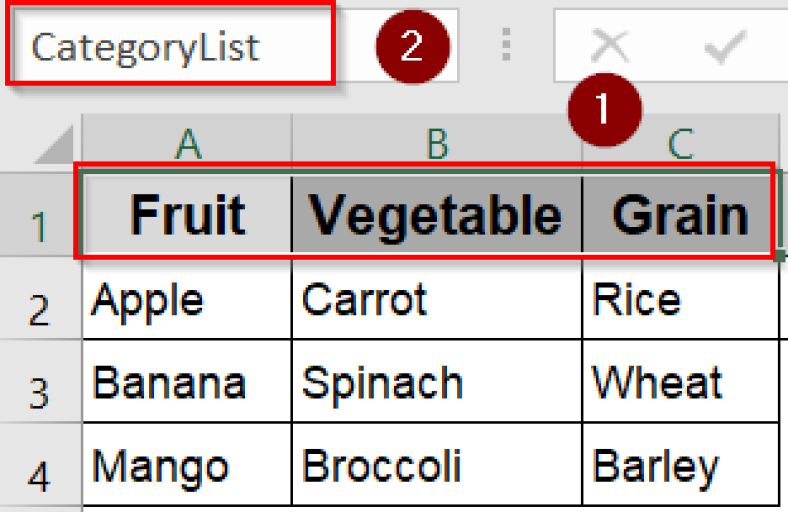Click the Fruit header cell
788x512 pixels.
[188, 215]
